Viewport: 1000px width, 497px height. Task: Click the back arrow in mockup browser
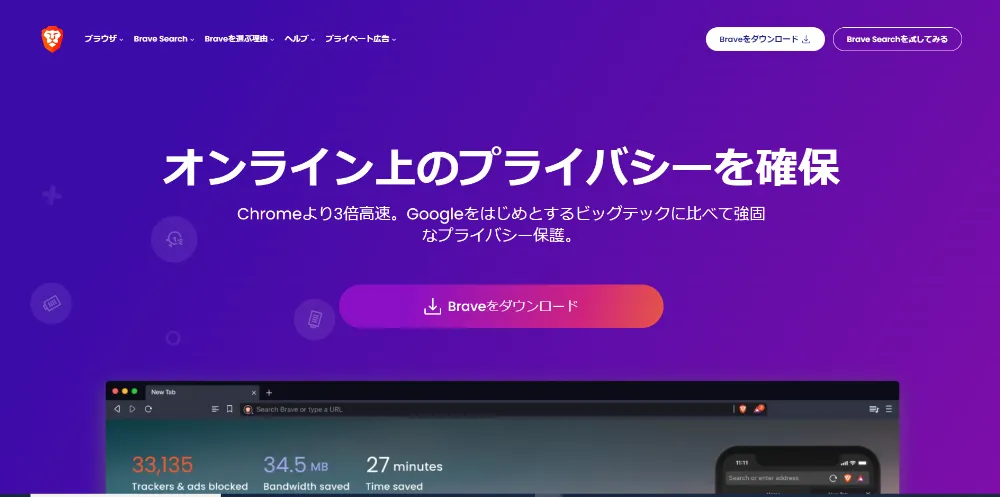(117, 409)
